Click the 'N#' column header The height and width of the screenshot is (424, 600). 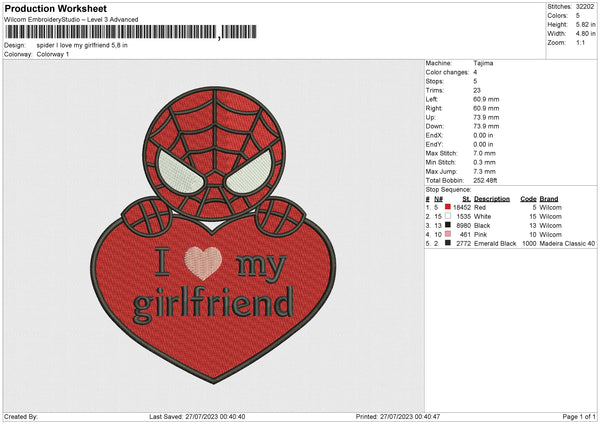[x=439, y=199]
